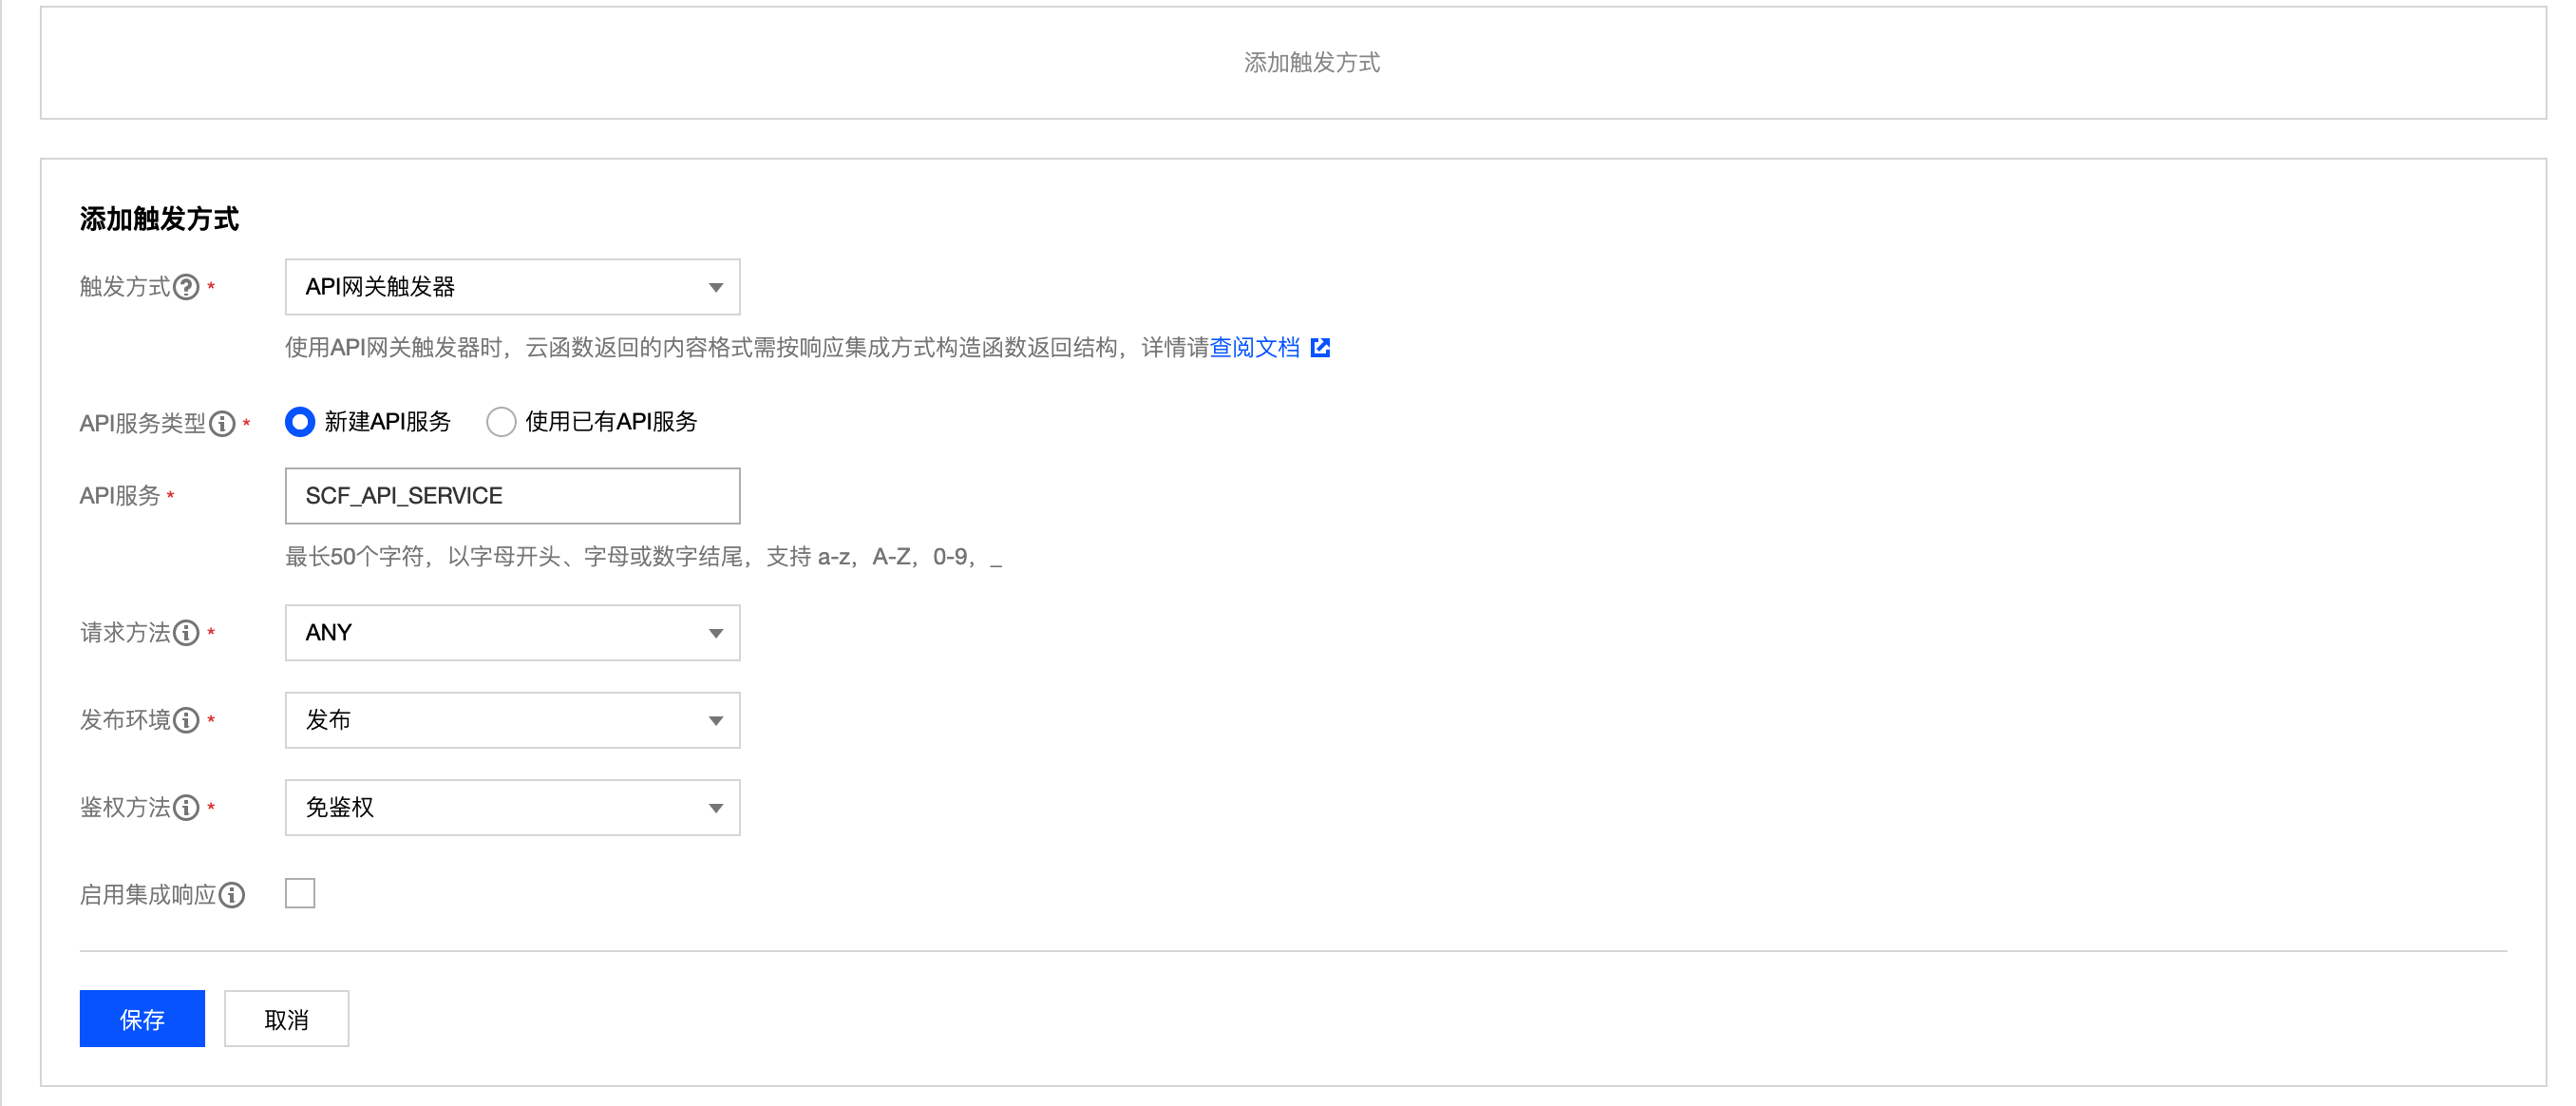Click info icon beside 发布环境 label
Viewport: 2576px width, 1106px height.
(186, 720)
